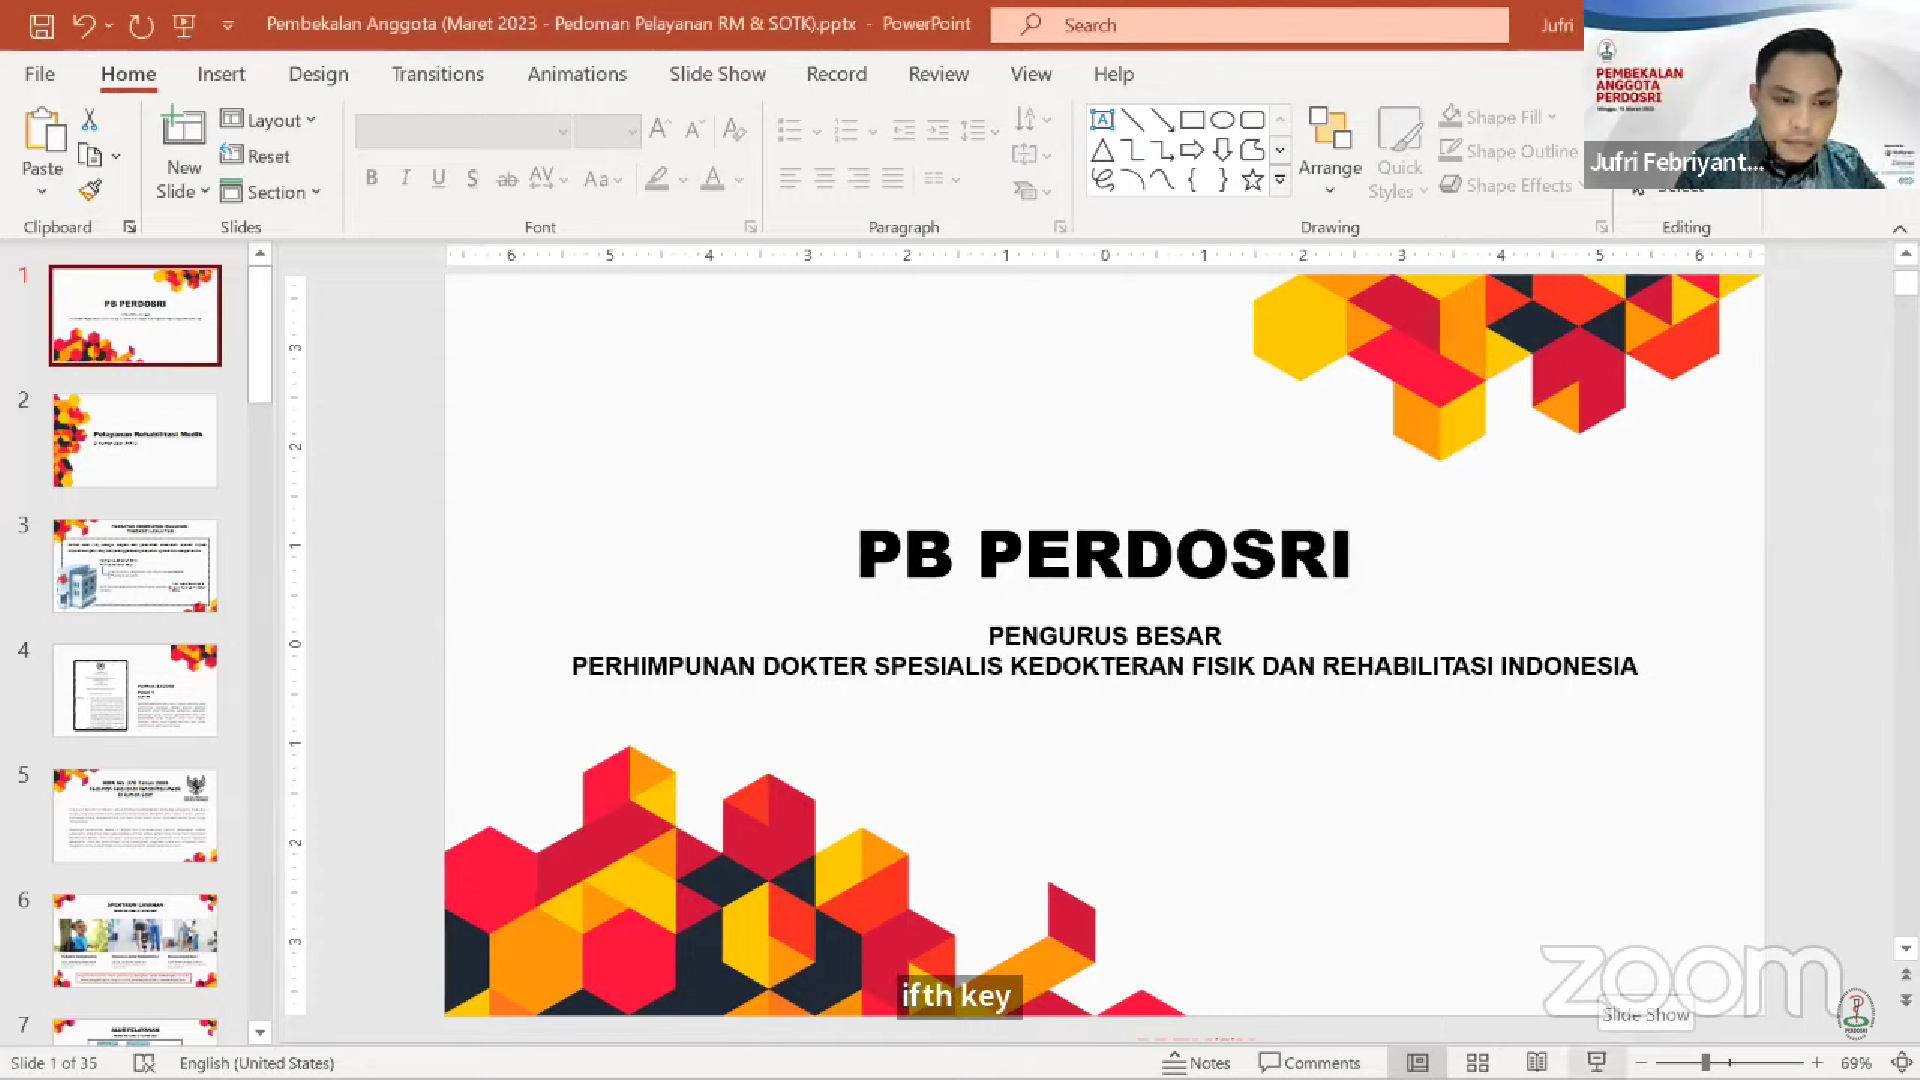Image resolution: width=1920 pixels, height=1080 pixels.
Task: Switch to the Animations tab
Action: click(x=577, y=74)
